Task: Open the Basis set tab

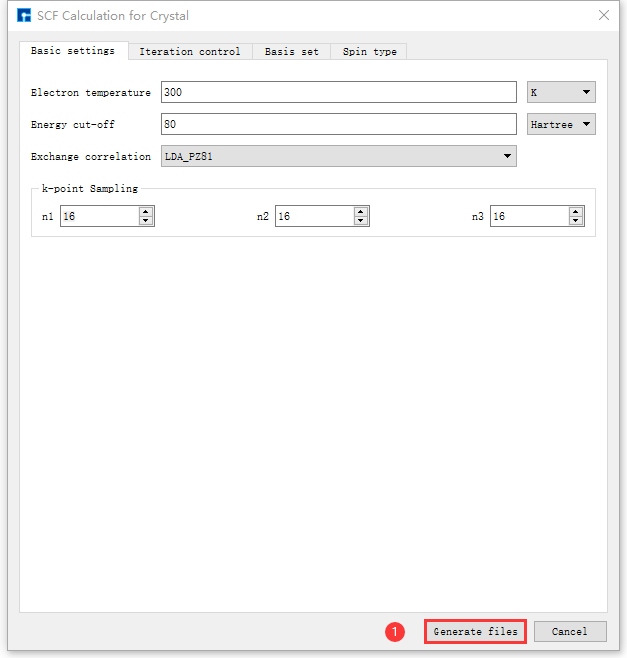Action: tap(291, 51)
